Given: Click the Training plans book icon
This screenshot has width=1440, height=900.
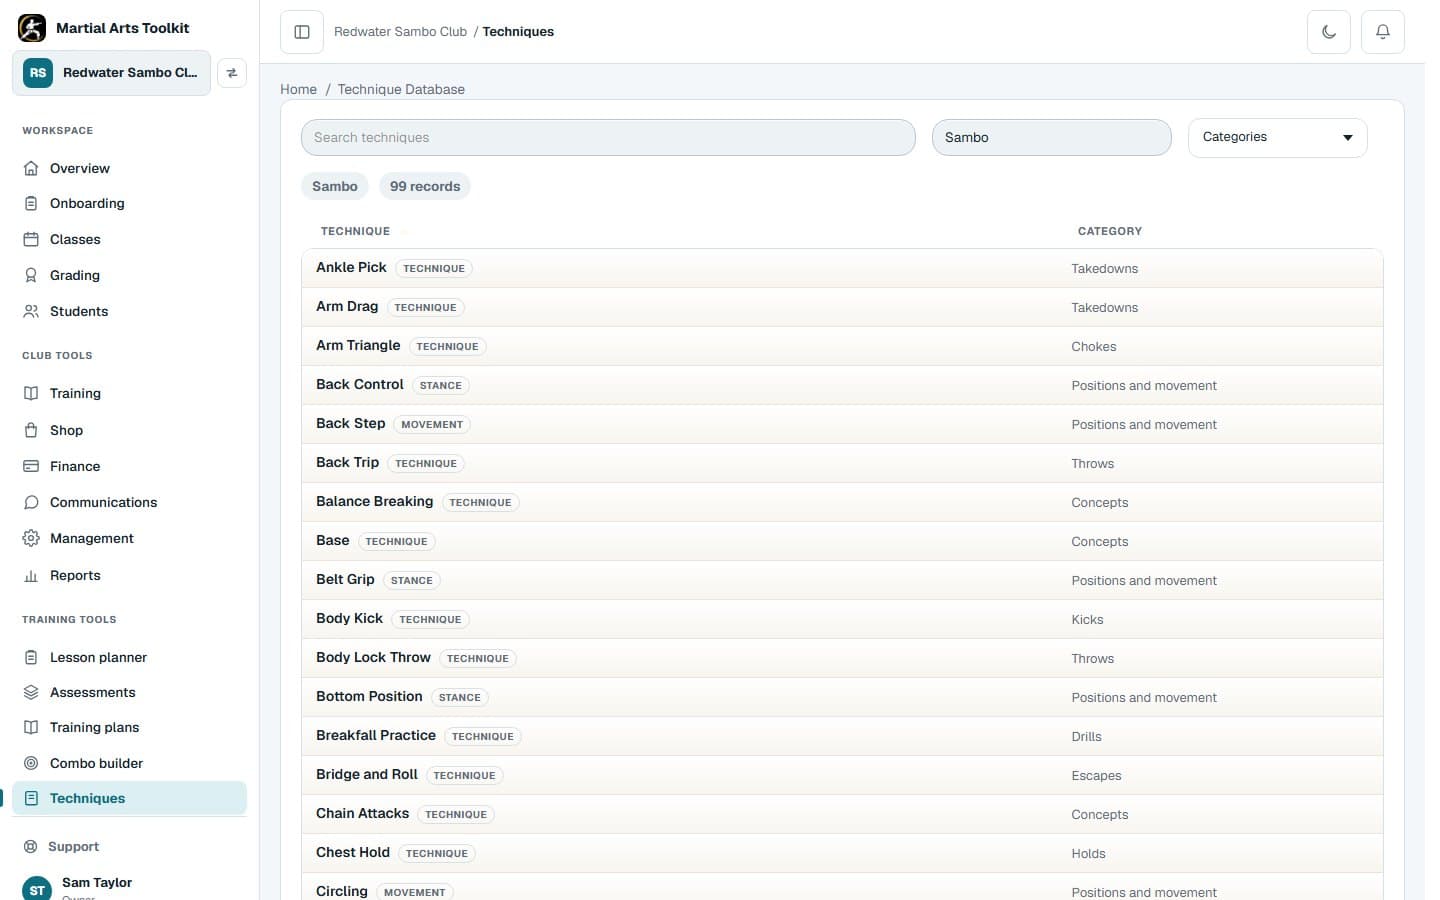Looking at the screenshot, I should tap(31, 727).
